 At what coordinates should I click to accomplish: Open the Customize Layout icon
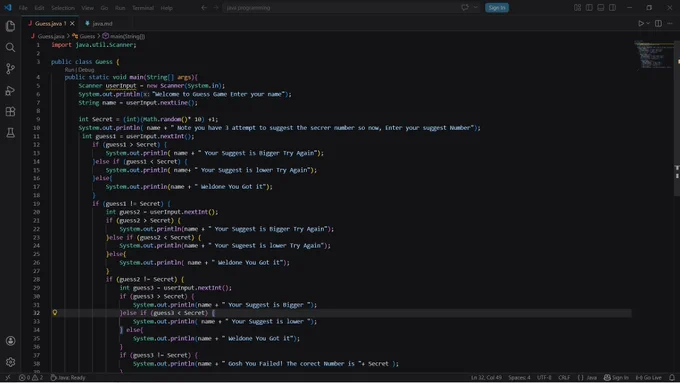click(577, 7)
